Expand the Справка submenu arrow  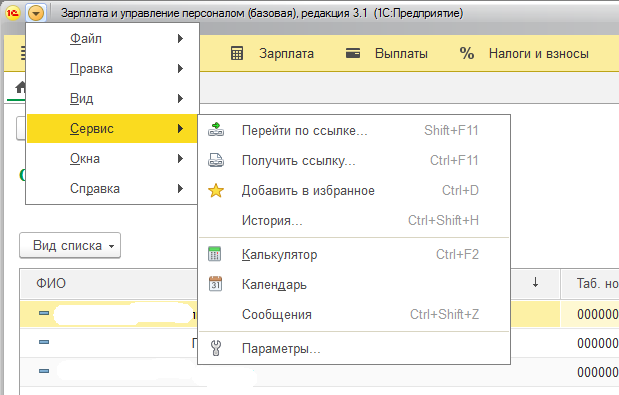click(180, 189)
